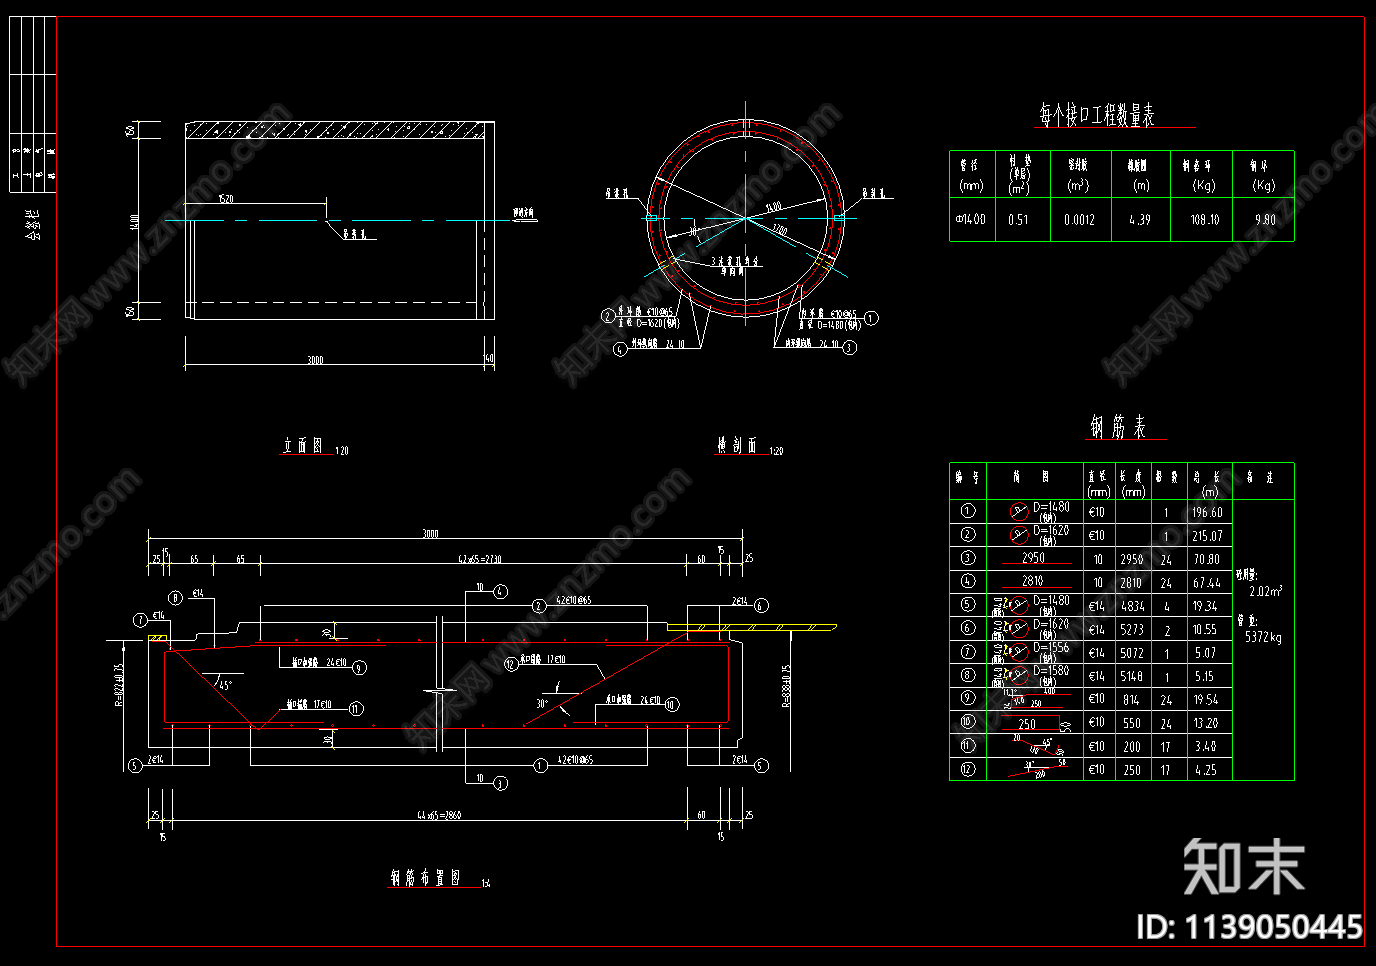Click the '横剖面' view title
This screenshot has width=1376, height=966.
(x=738, y=445)
